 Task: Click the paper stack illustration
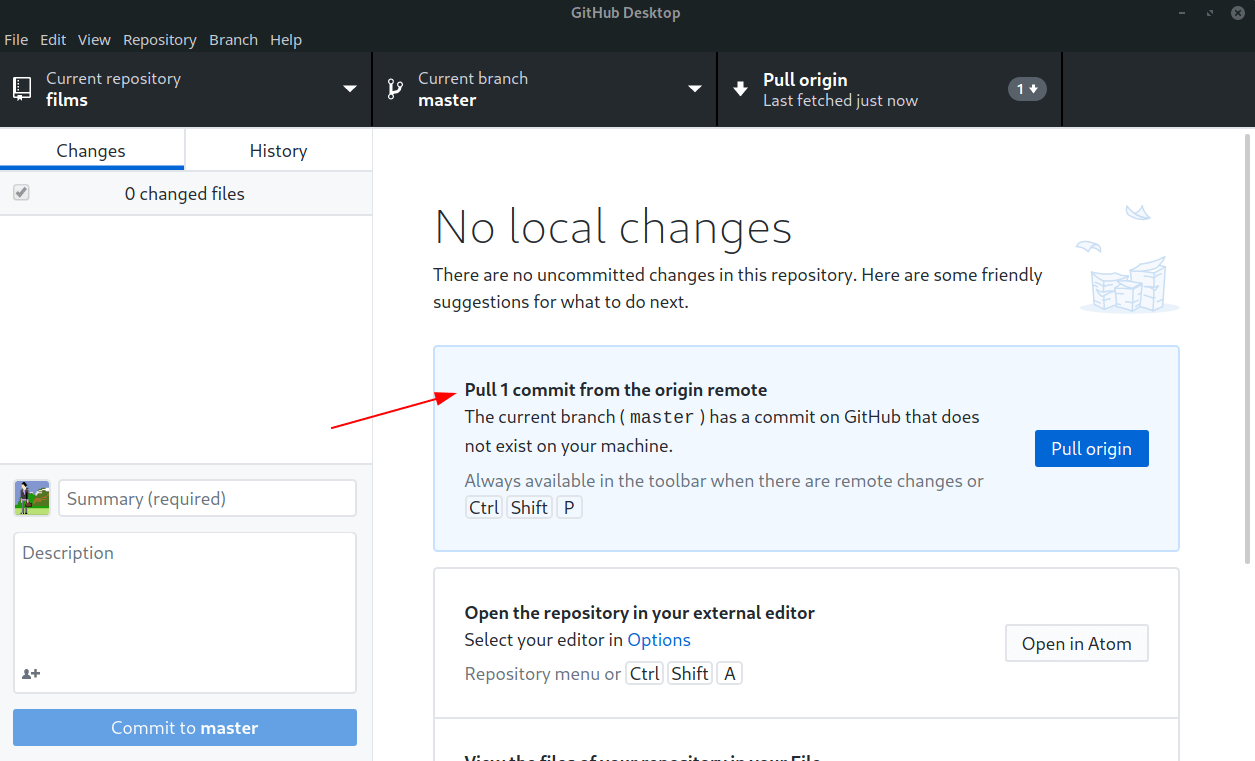click(1128, 260)
